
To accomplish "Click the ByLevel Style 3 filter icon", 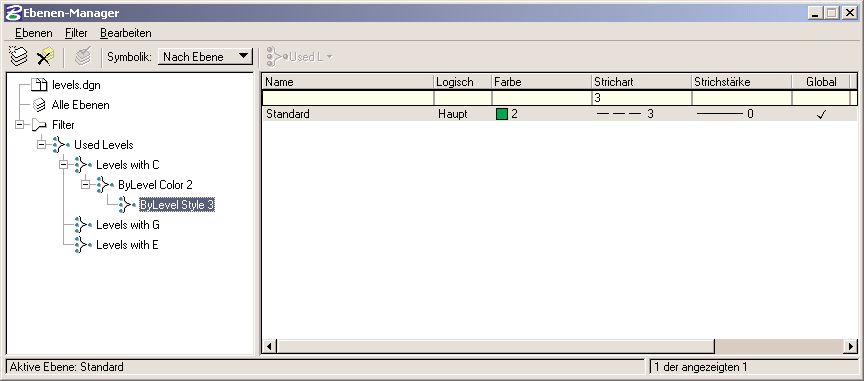I will click(x=127, y=205).
